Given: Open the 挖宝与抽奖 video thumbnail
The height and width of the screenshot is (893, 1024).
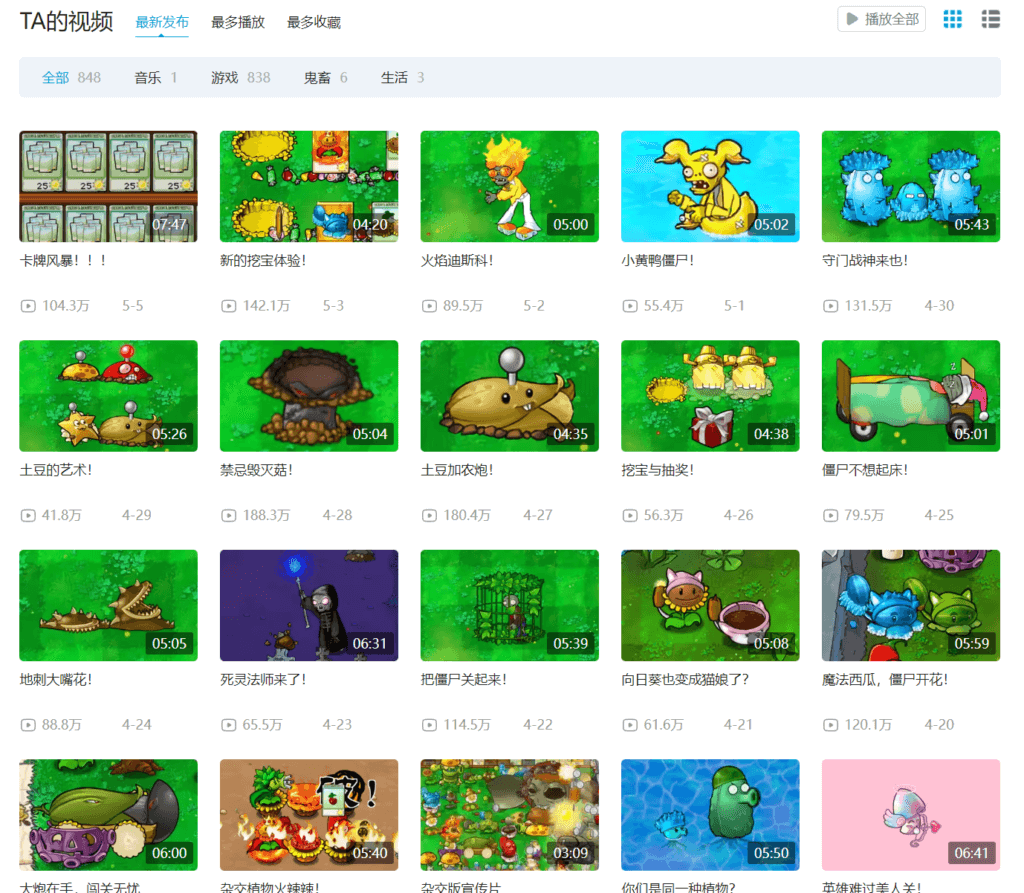Looking at the screenshot, I should [x=710, y=396].
